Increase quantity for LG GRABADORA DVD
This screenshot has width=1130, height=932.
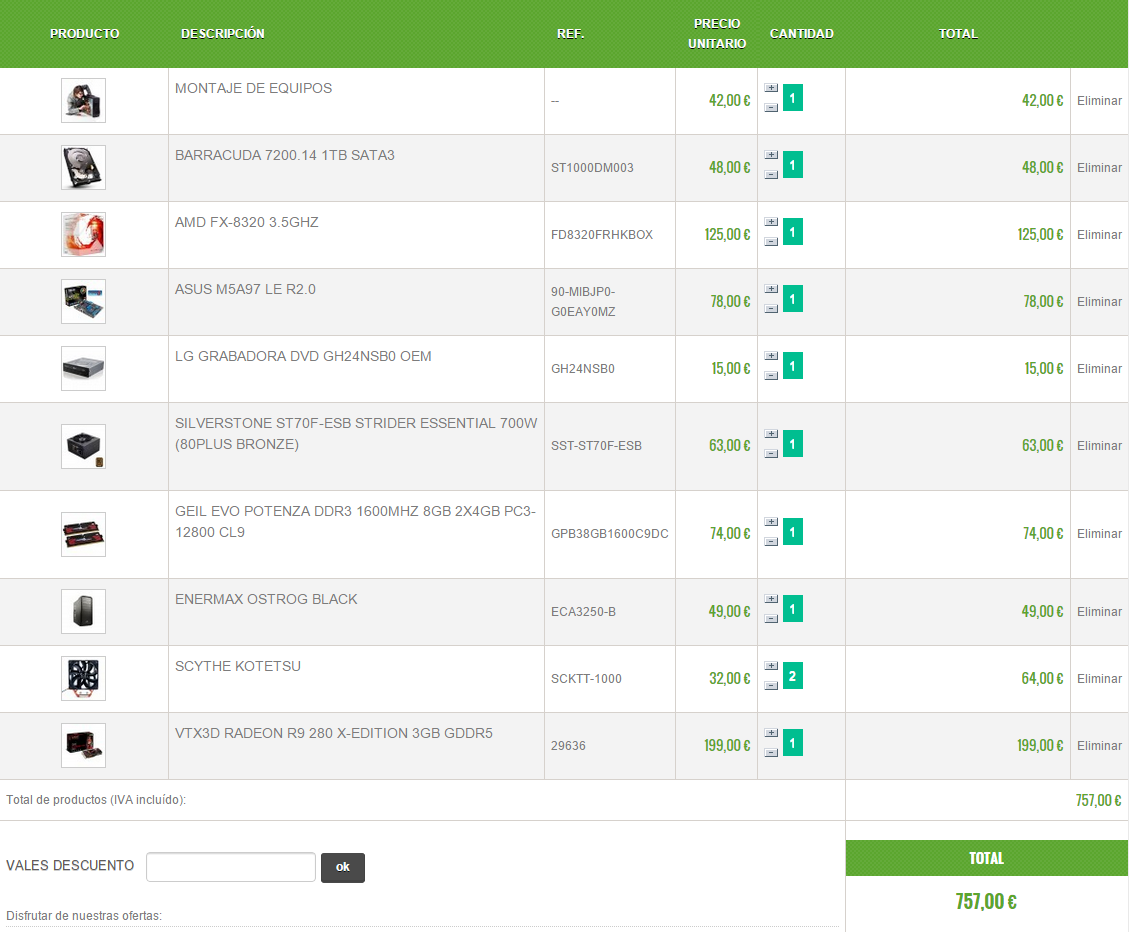[x=771, y=356]
